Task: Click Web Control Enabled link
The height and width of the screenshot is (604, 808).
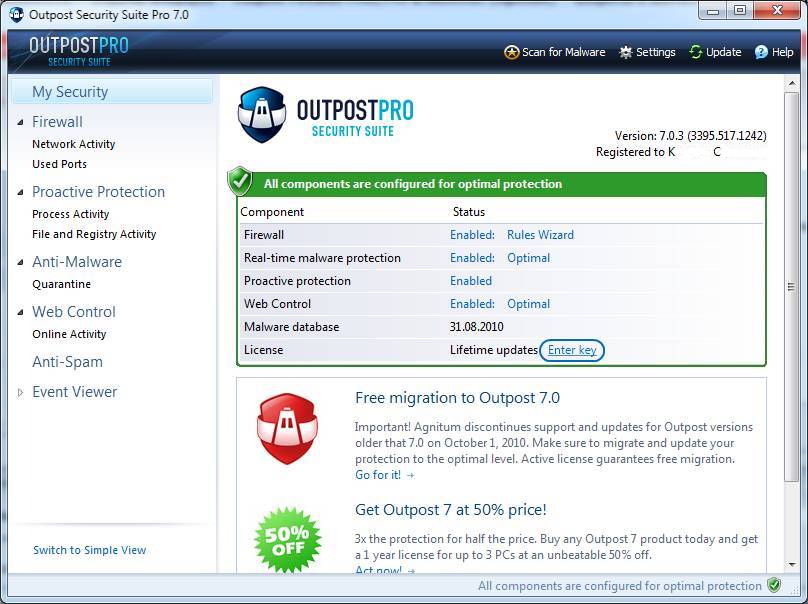Action: (472, 304)
